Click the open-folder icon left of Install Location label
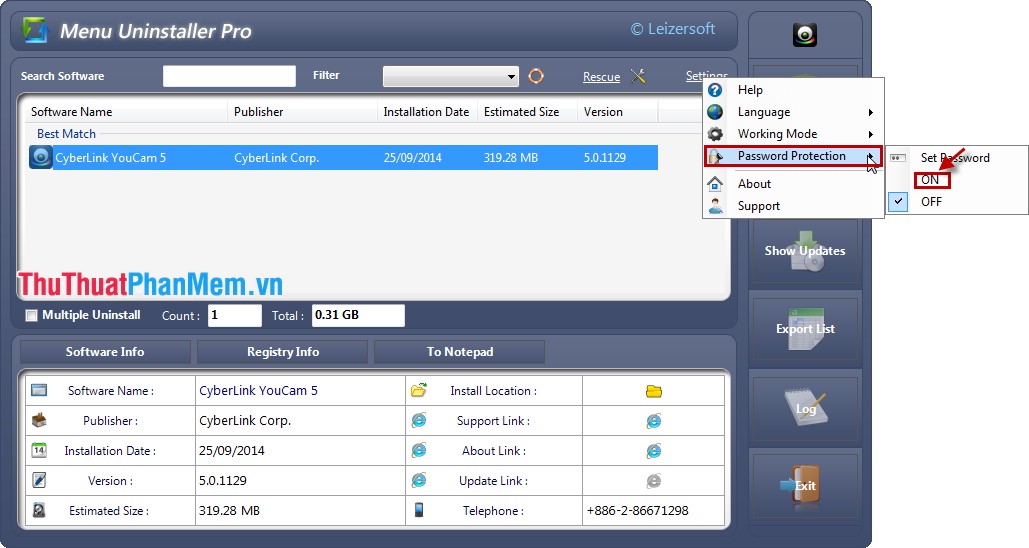 [x=419, y=390]
